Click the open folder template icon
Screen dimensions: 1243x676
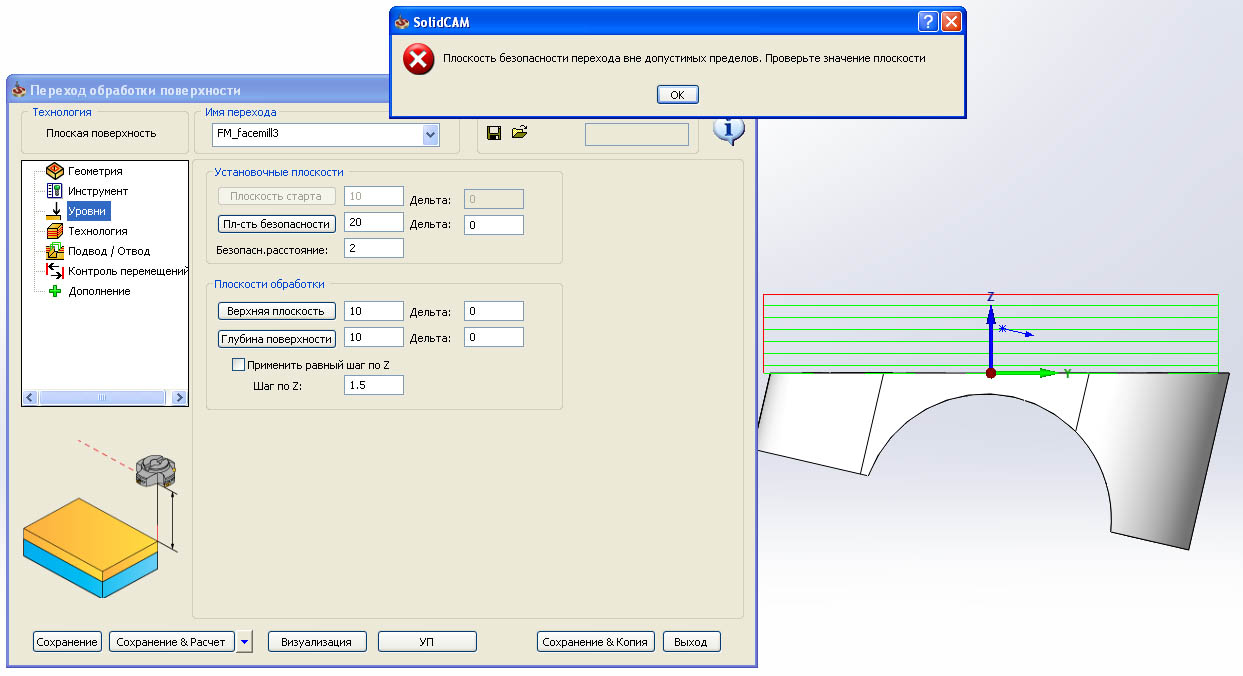[x=519, y=132]
